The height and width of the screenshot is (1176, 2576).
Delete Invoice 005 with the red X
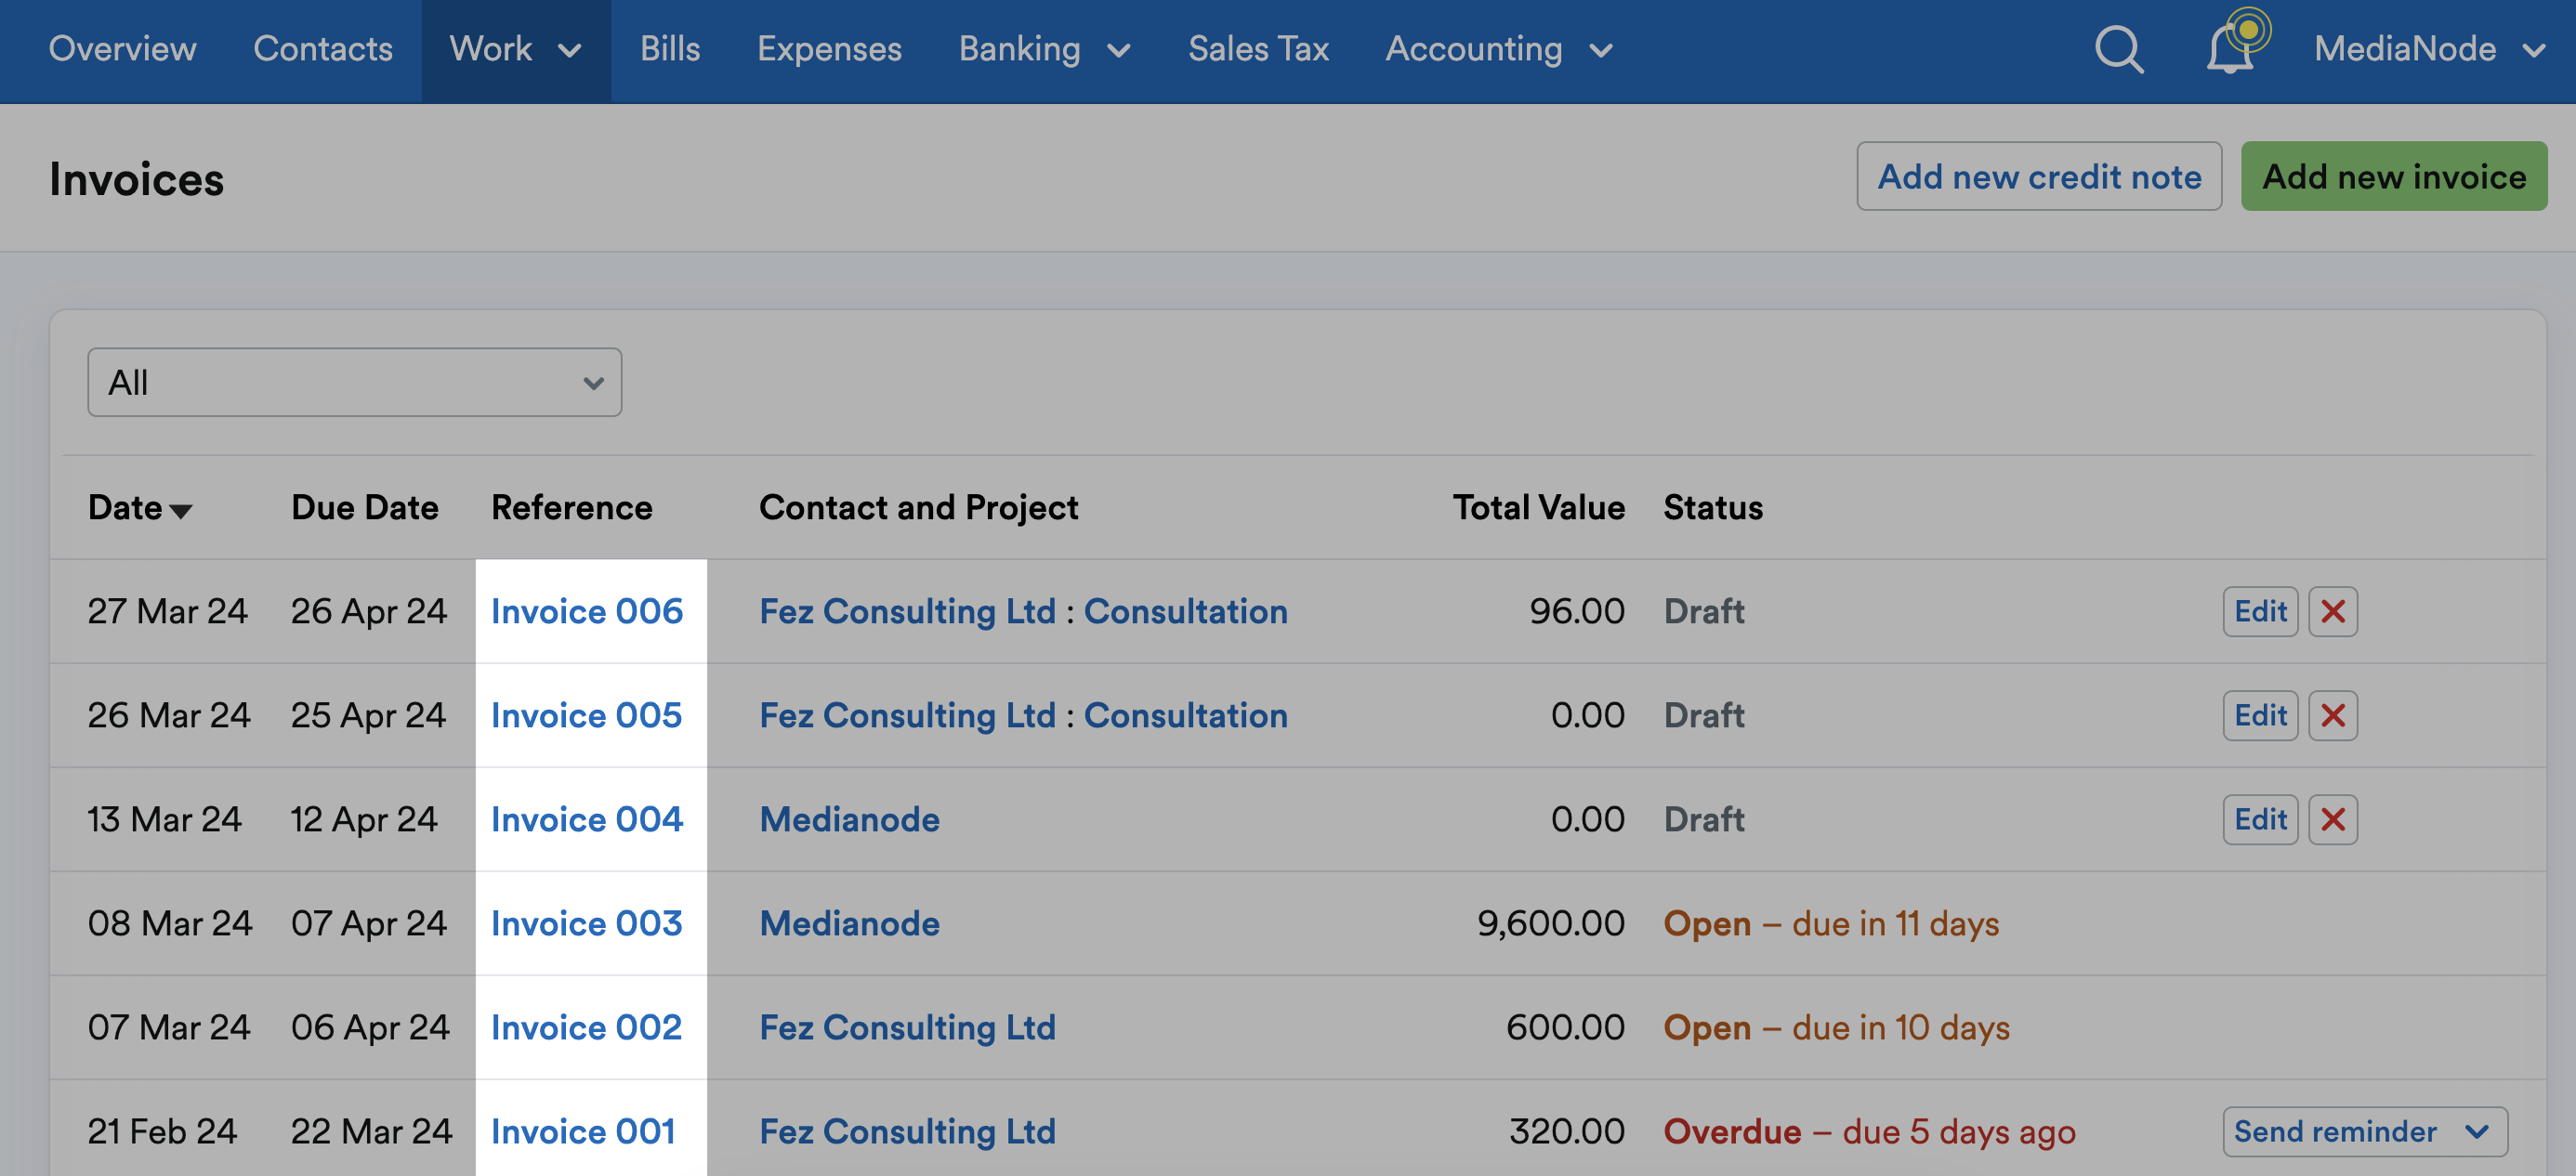2333,715
